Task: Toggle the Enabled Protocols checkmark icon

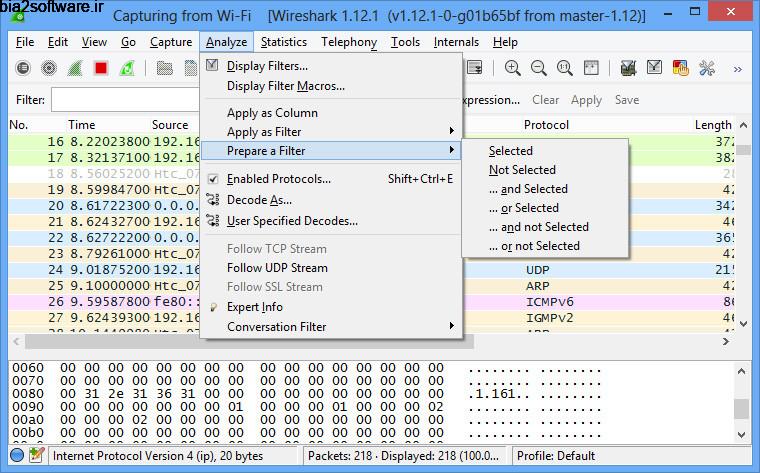Action: (x=212, y=179)
